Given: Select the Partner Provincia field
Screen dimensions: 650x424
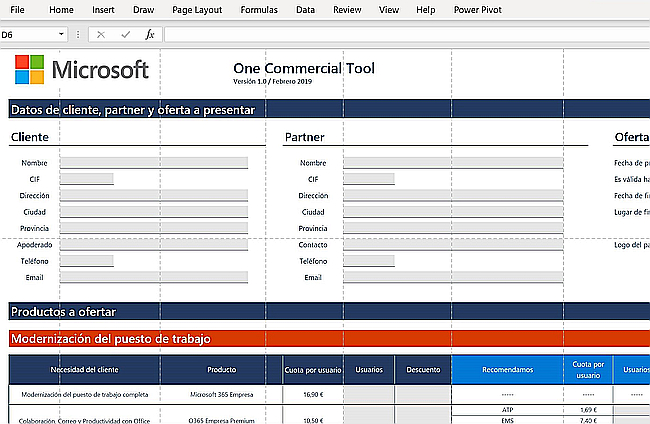Looking at the screenshot, I should pos(453,228).
